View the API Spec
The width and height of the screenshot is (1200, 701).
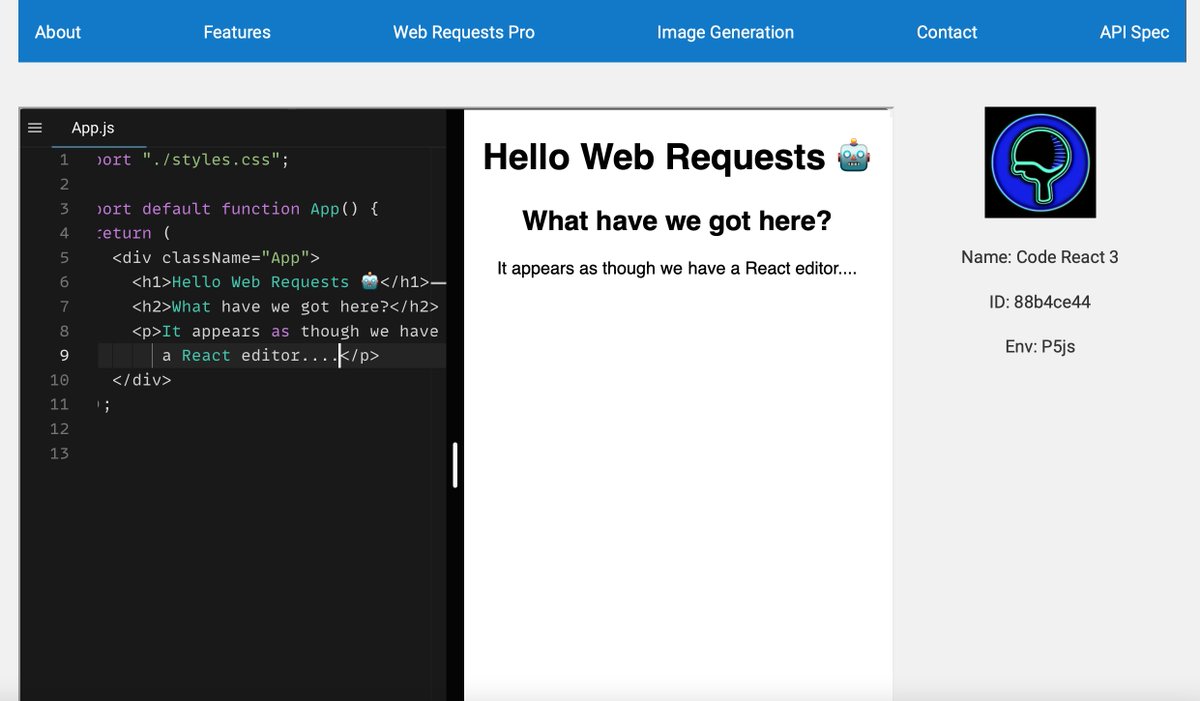(x=1134, y=31)
